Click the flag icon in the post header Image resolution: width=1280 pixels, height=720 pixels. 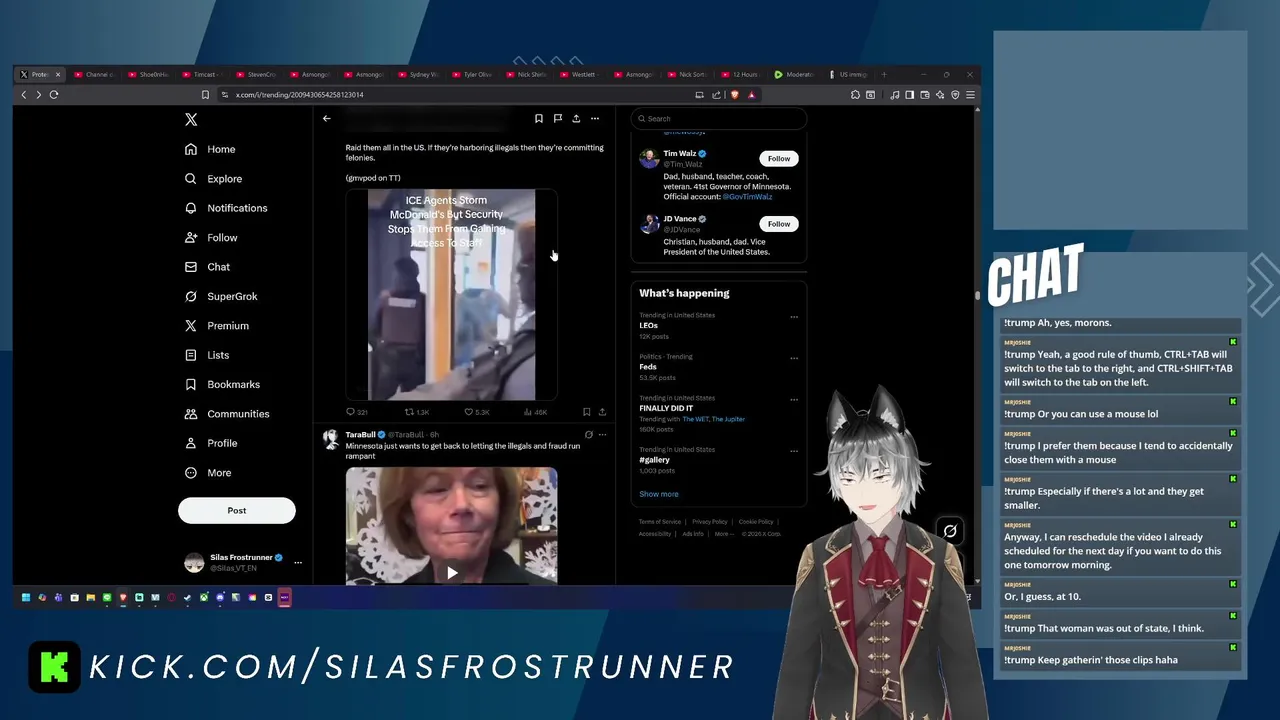click(557, 118)
